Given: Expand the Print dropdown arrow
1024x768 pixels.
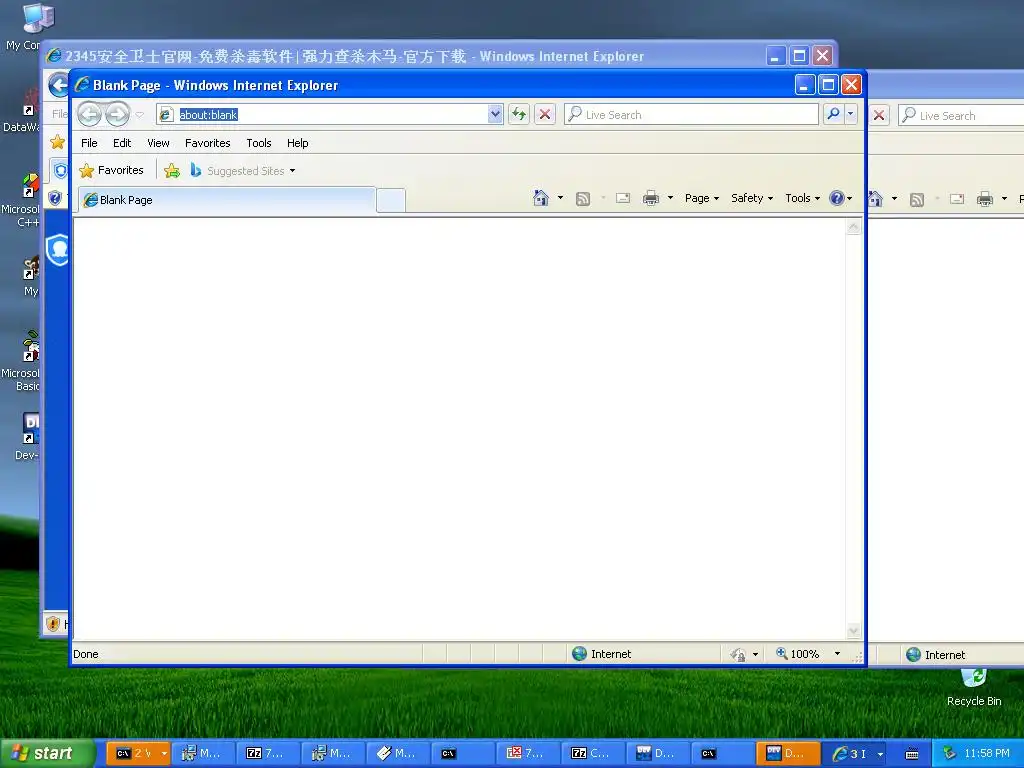Looking at the screenshot, I should tap(670, 198).
